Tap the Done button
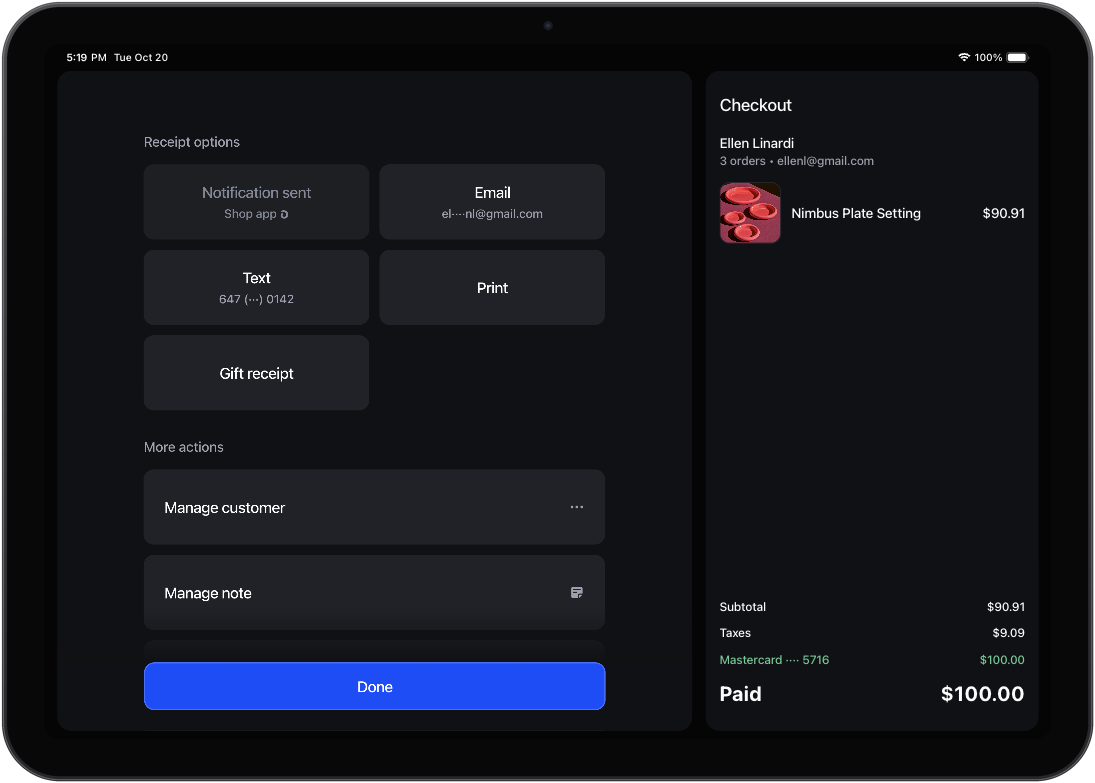Screen dimensions: 1095x783 coord(374,686)
